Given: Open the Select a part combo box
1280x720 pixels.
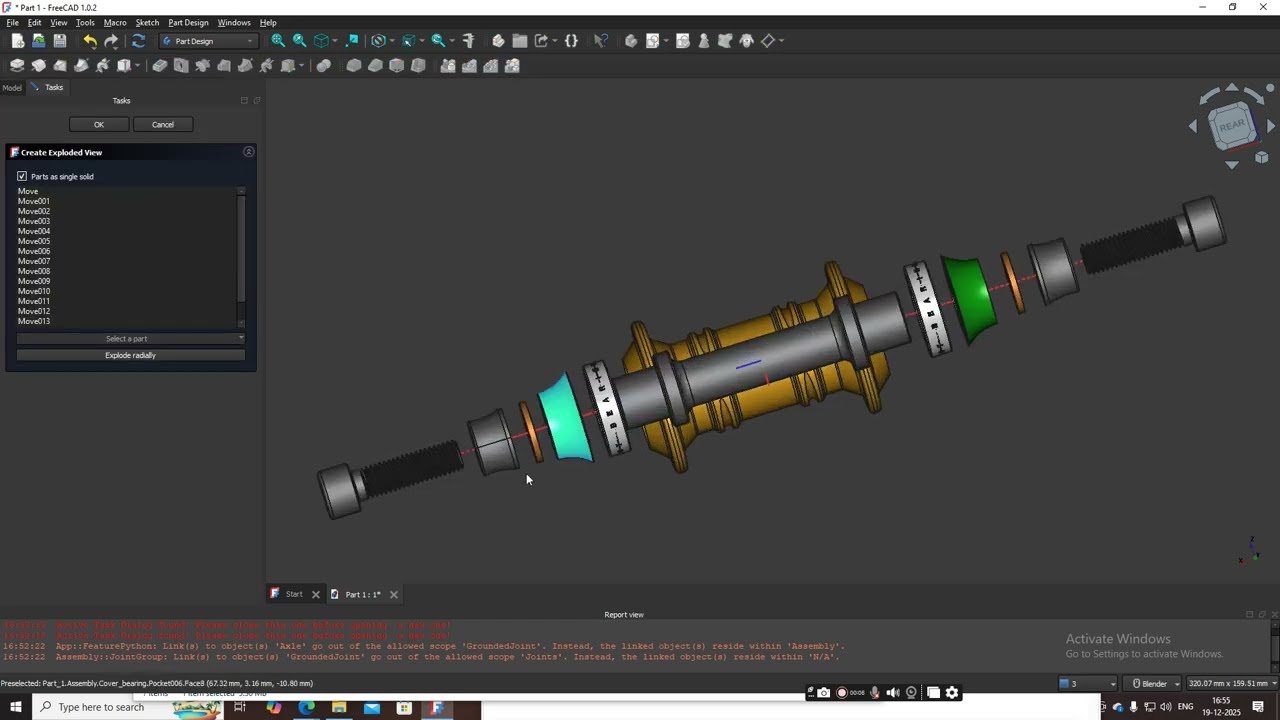Looking at the screenshot, I should 130,339.
